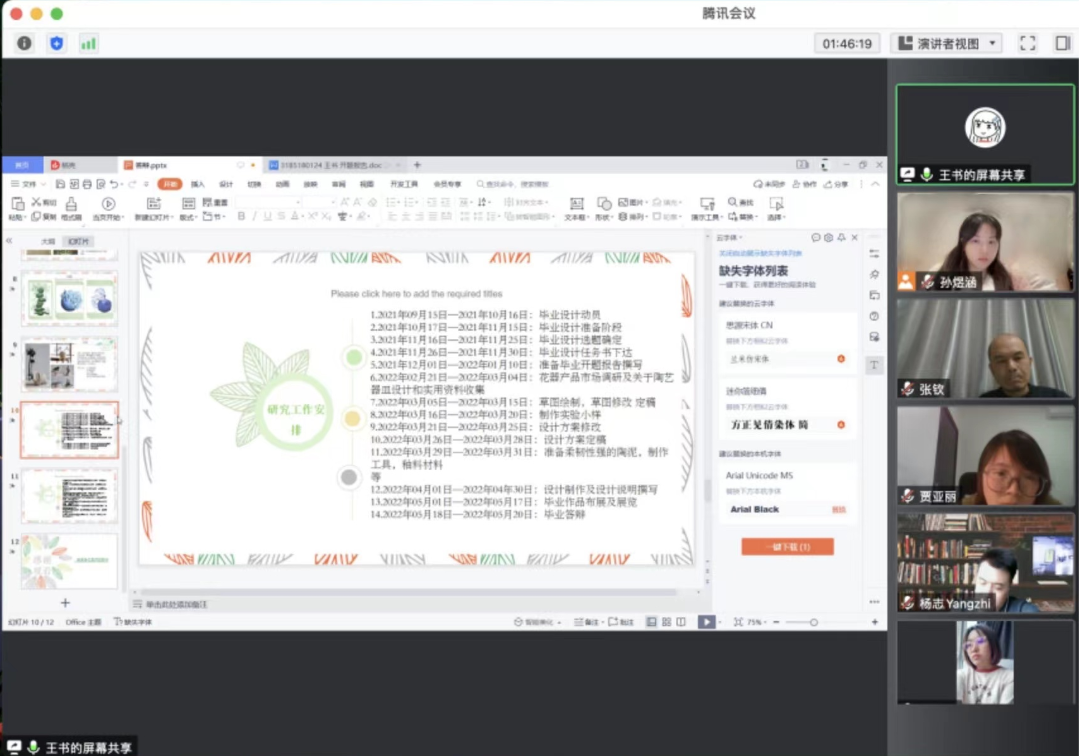
Task: Toggle the participant video sidebar panel
Action: pos(1062,43)
